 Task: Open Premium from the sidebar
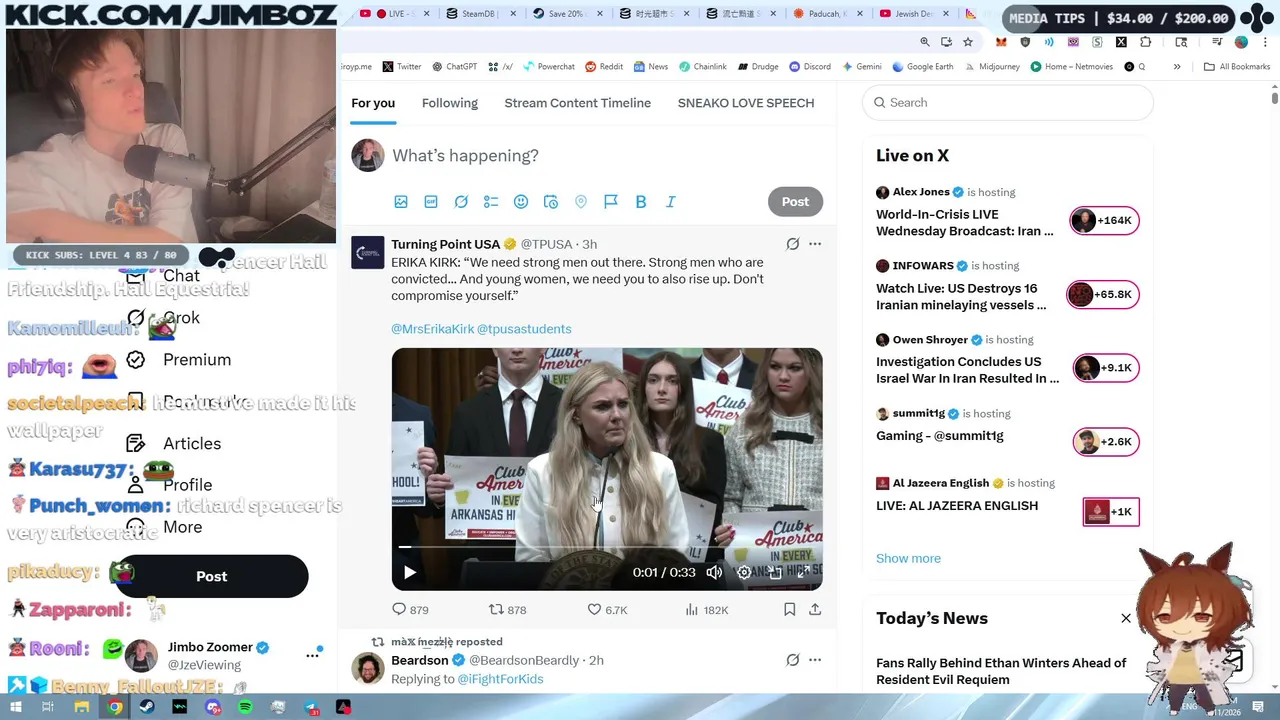(180, 360)
